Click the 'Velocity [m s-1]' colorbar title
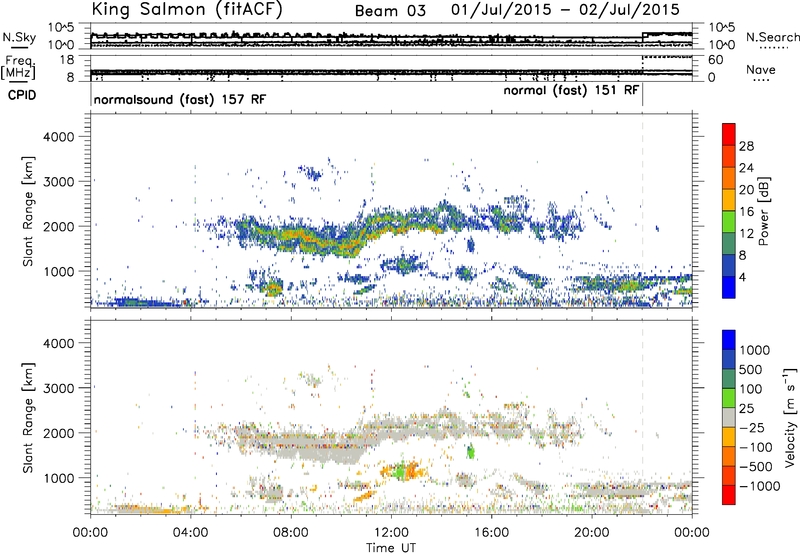 click(790, 418)
